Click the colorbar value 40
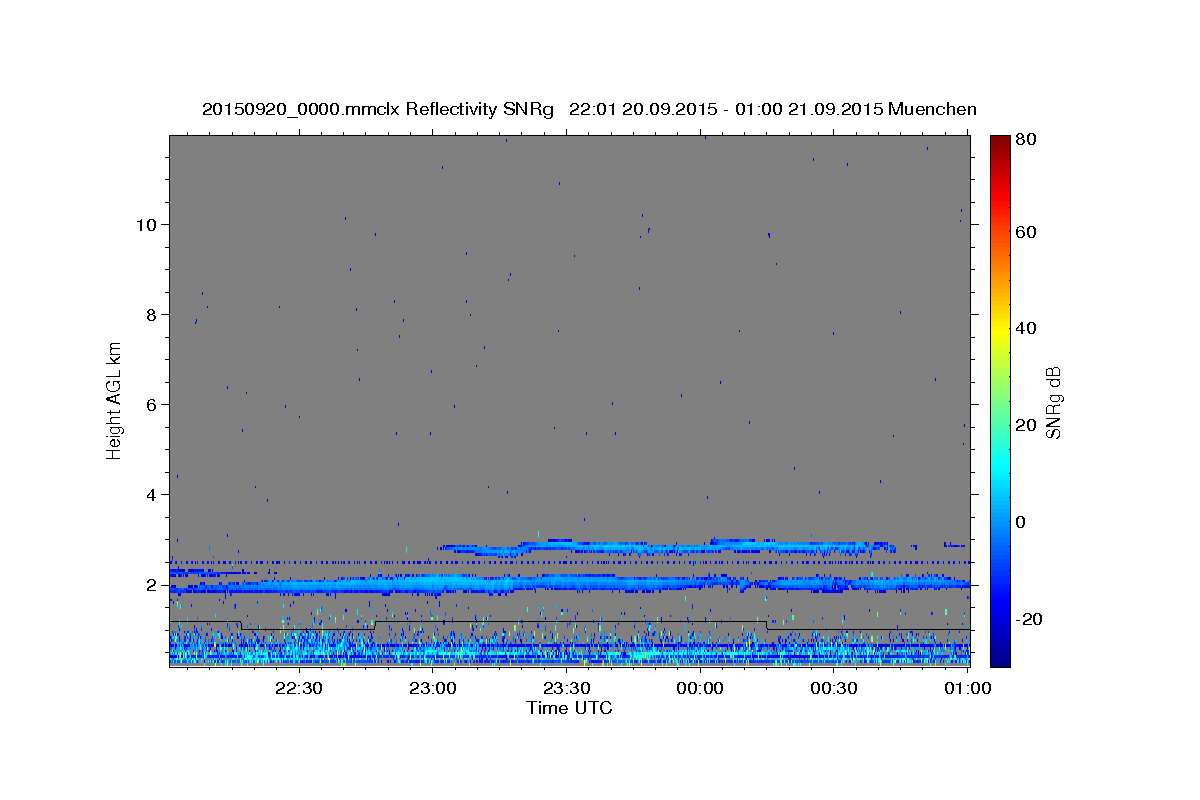 point(1027,328)
